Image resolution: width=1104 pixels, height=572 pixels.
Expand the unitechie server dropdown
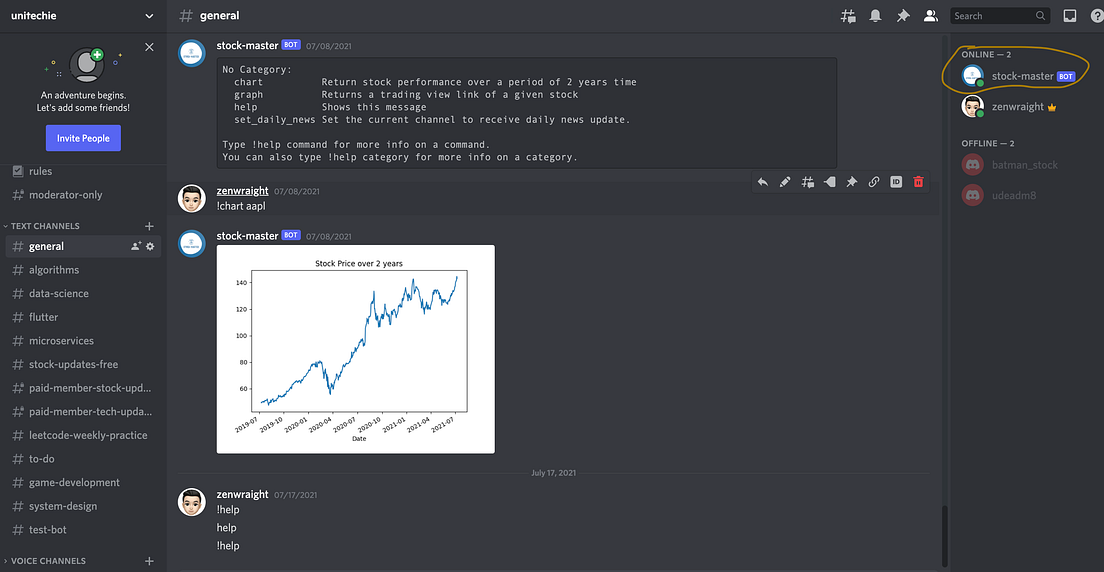coord(149,15)
